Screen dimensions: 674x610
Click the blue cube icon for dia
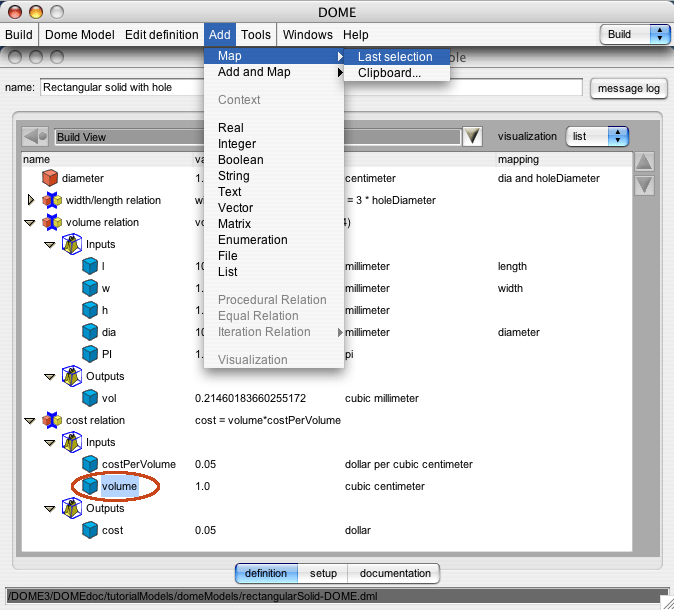(90, 331)
